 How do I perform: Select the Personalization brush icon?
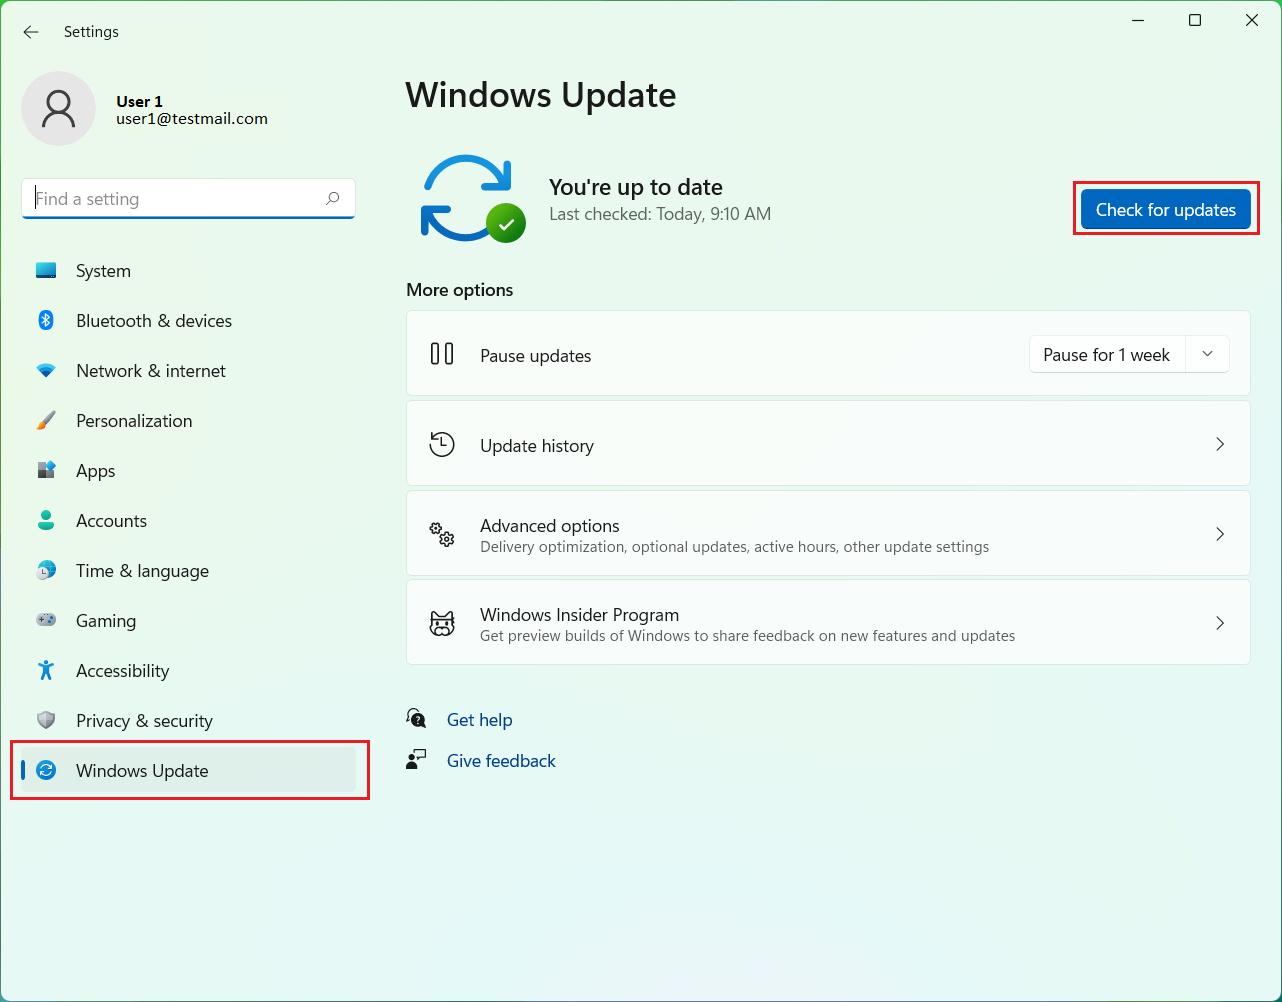[46, 420]
